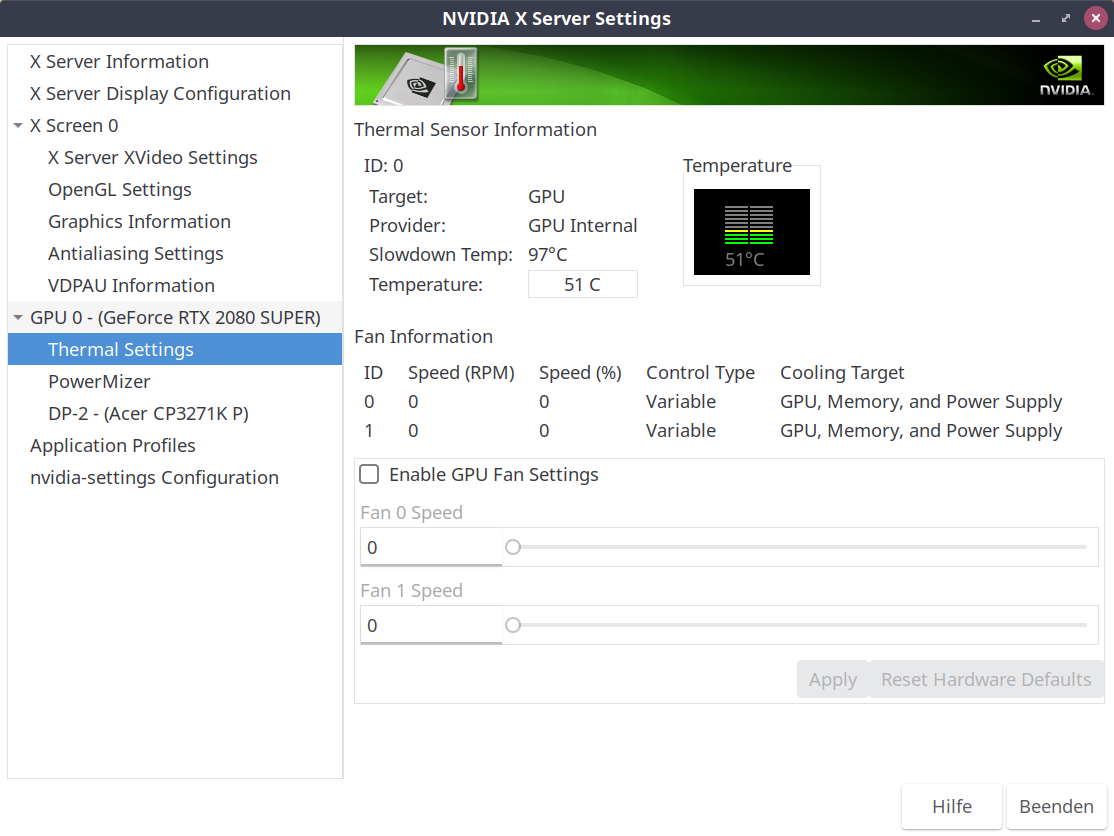Screen dimensions: 1114x836
Task: Click Variable control type of fan 1
Action: [x=681, y=430]
